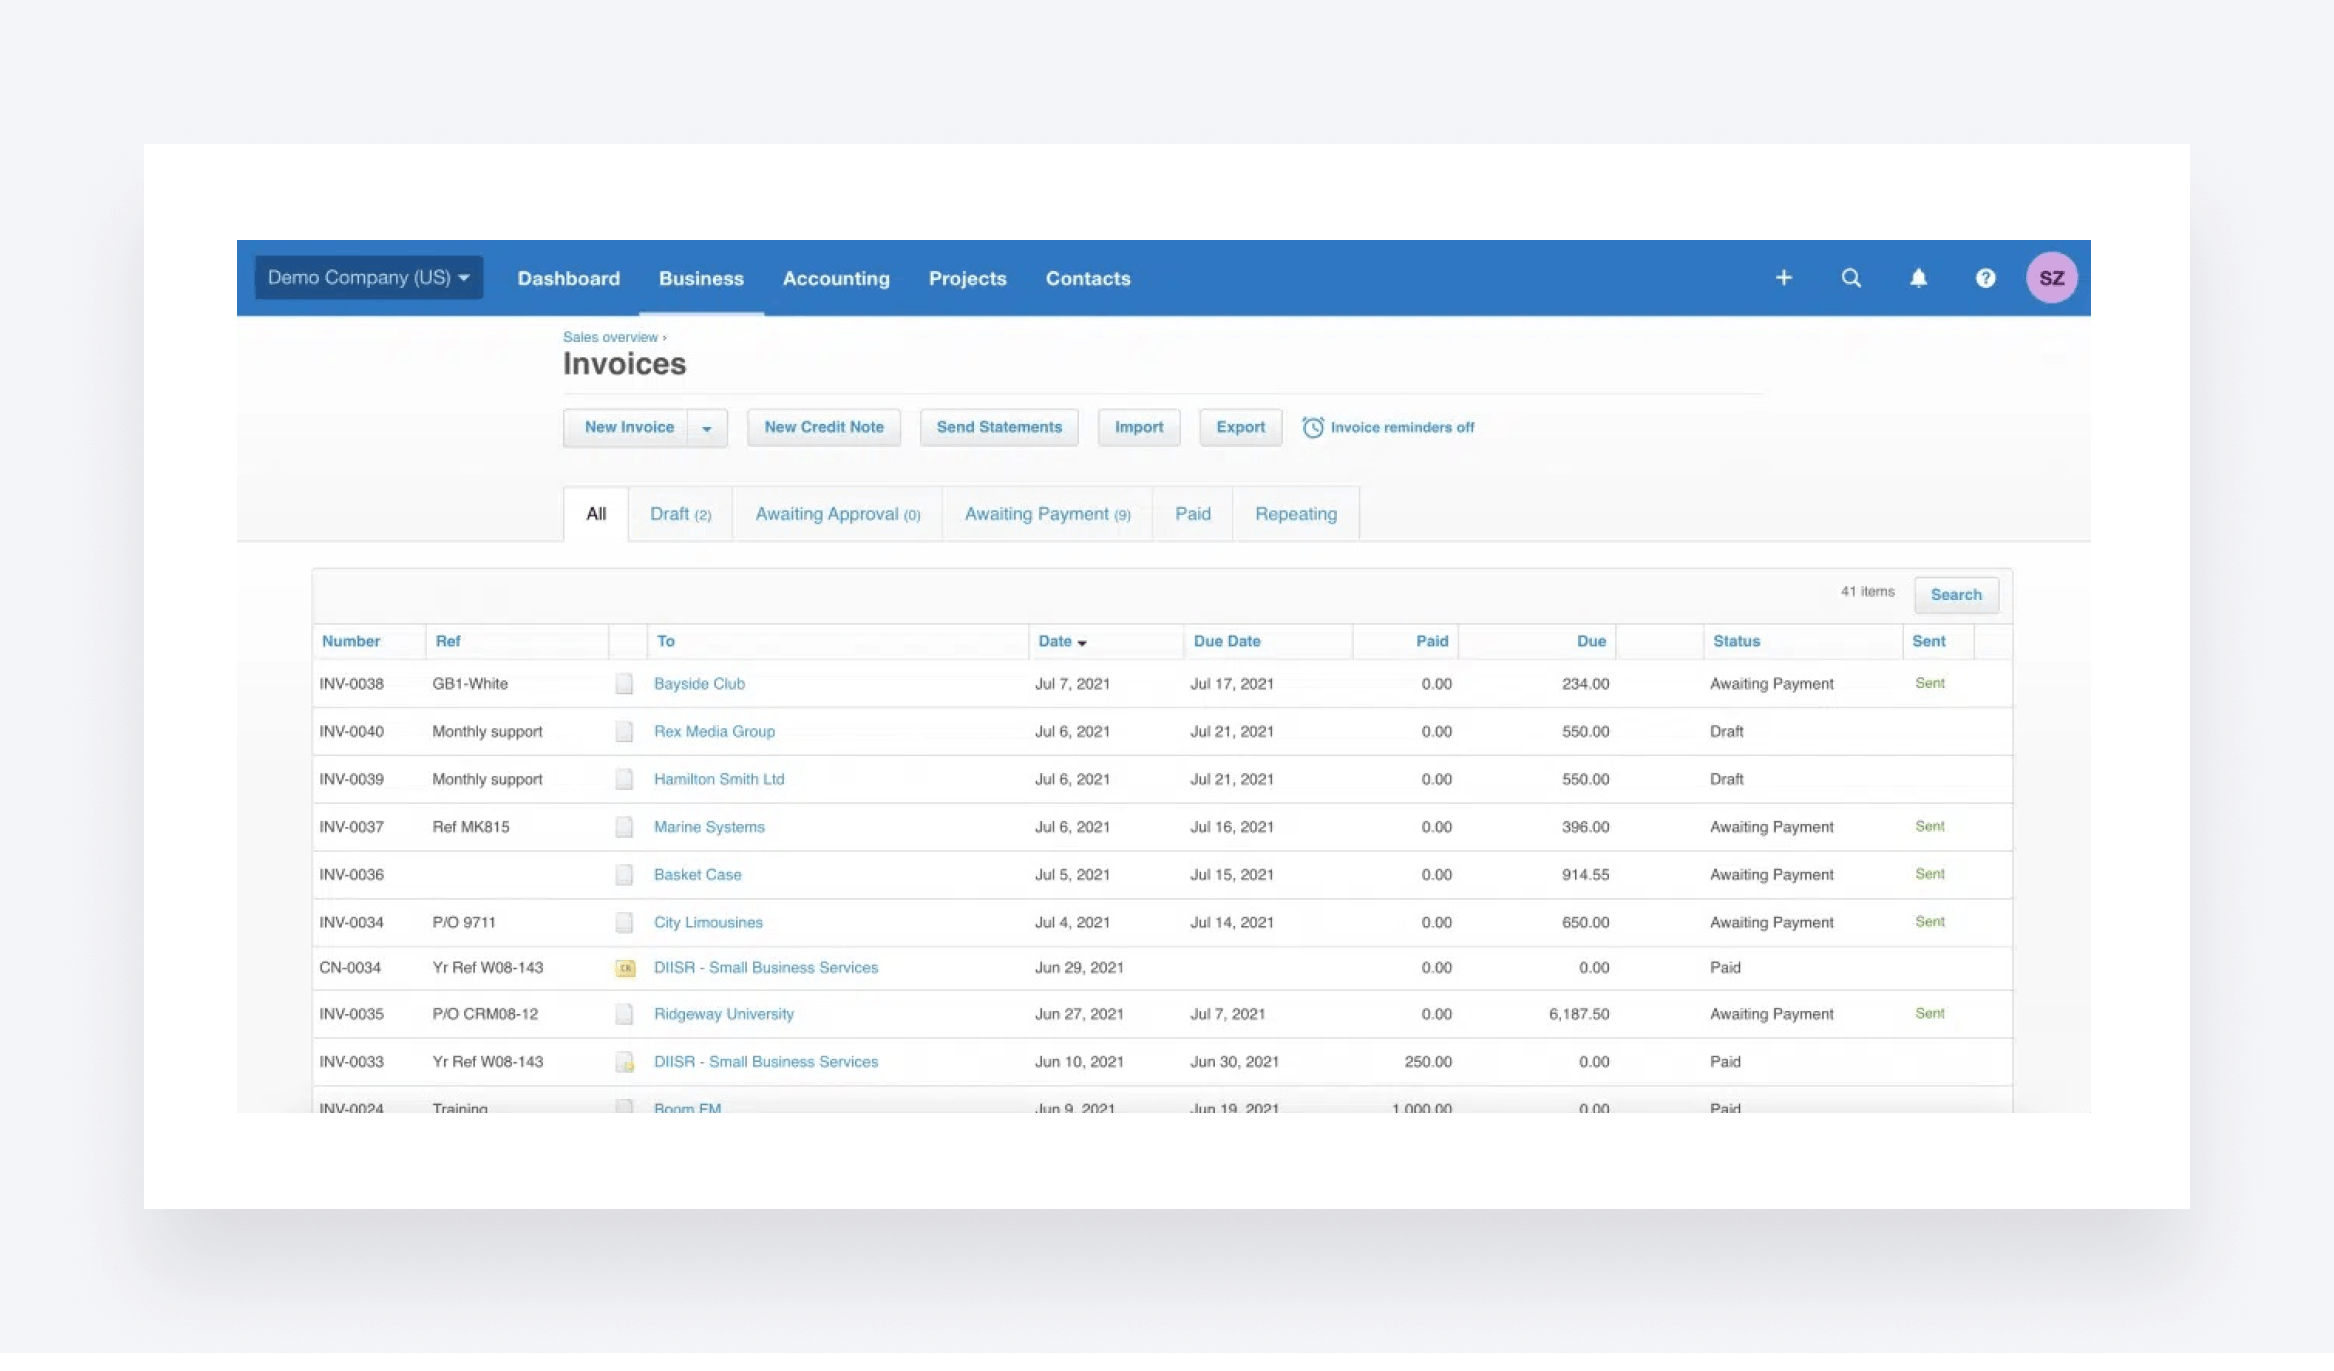Open the Business menu

(701, 278)
